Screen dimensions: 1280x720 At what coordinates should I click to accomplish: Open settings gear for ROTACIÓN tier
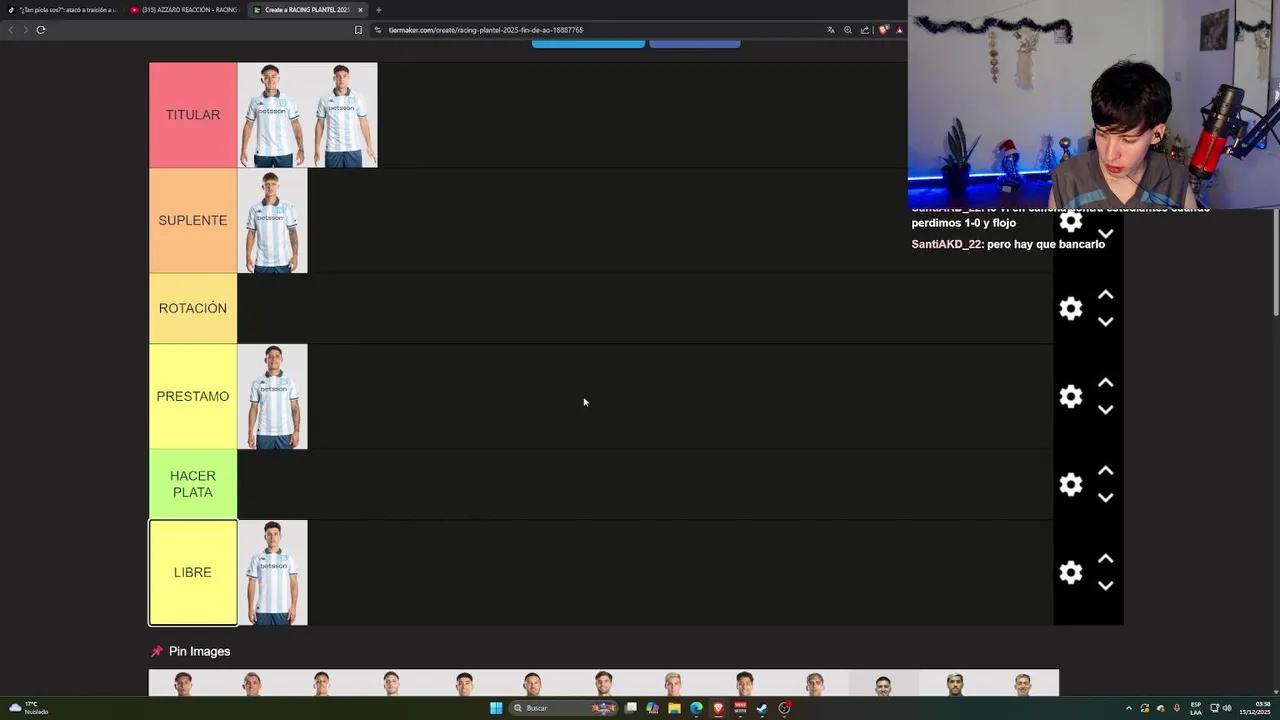tap(1071, 308)
